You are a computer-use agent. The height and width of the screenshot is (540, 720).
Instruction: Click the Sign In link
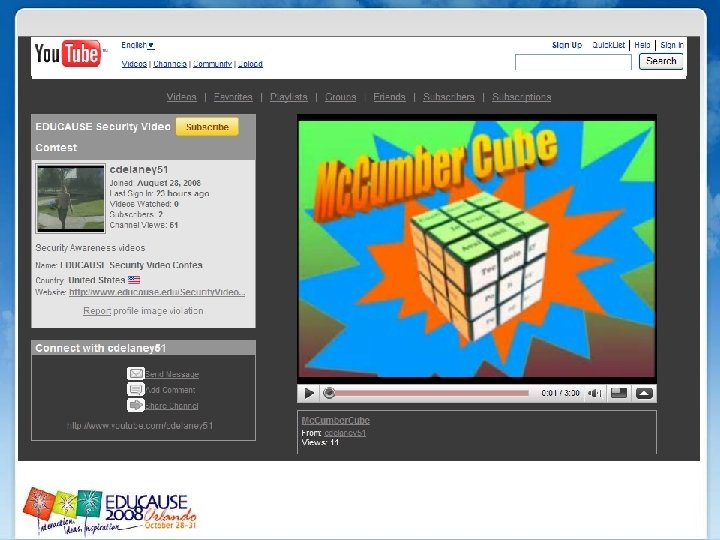(671, 45)
